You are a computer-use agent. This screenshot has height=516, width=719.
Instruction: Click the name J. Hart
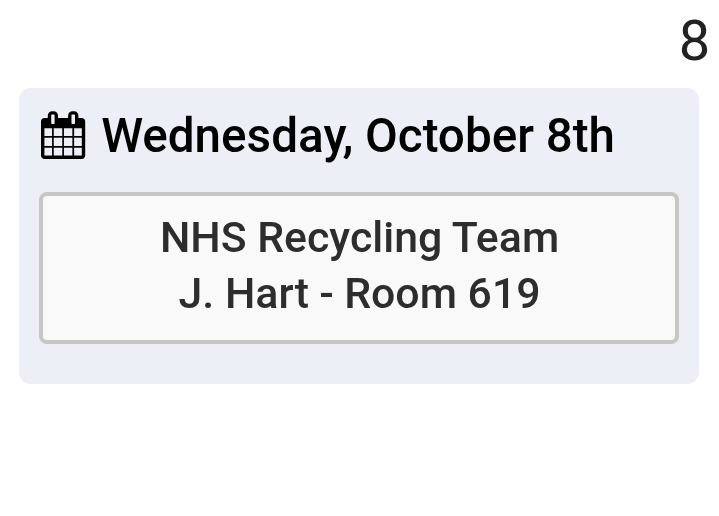click(x=243, y=295)
